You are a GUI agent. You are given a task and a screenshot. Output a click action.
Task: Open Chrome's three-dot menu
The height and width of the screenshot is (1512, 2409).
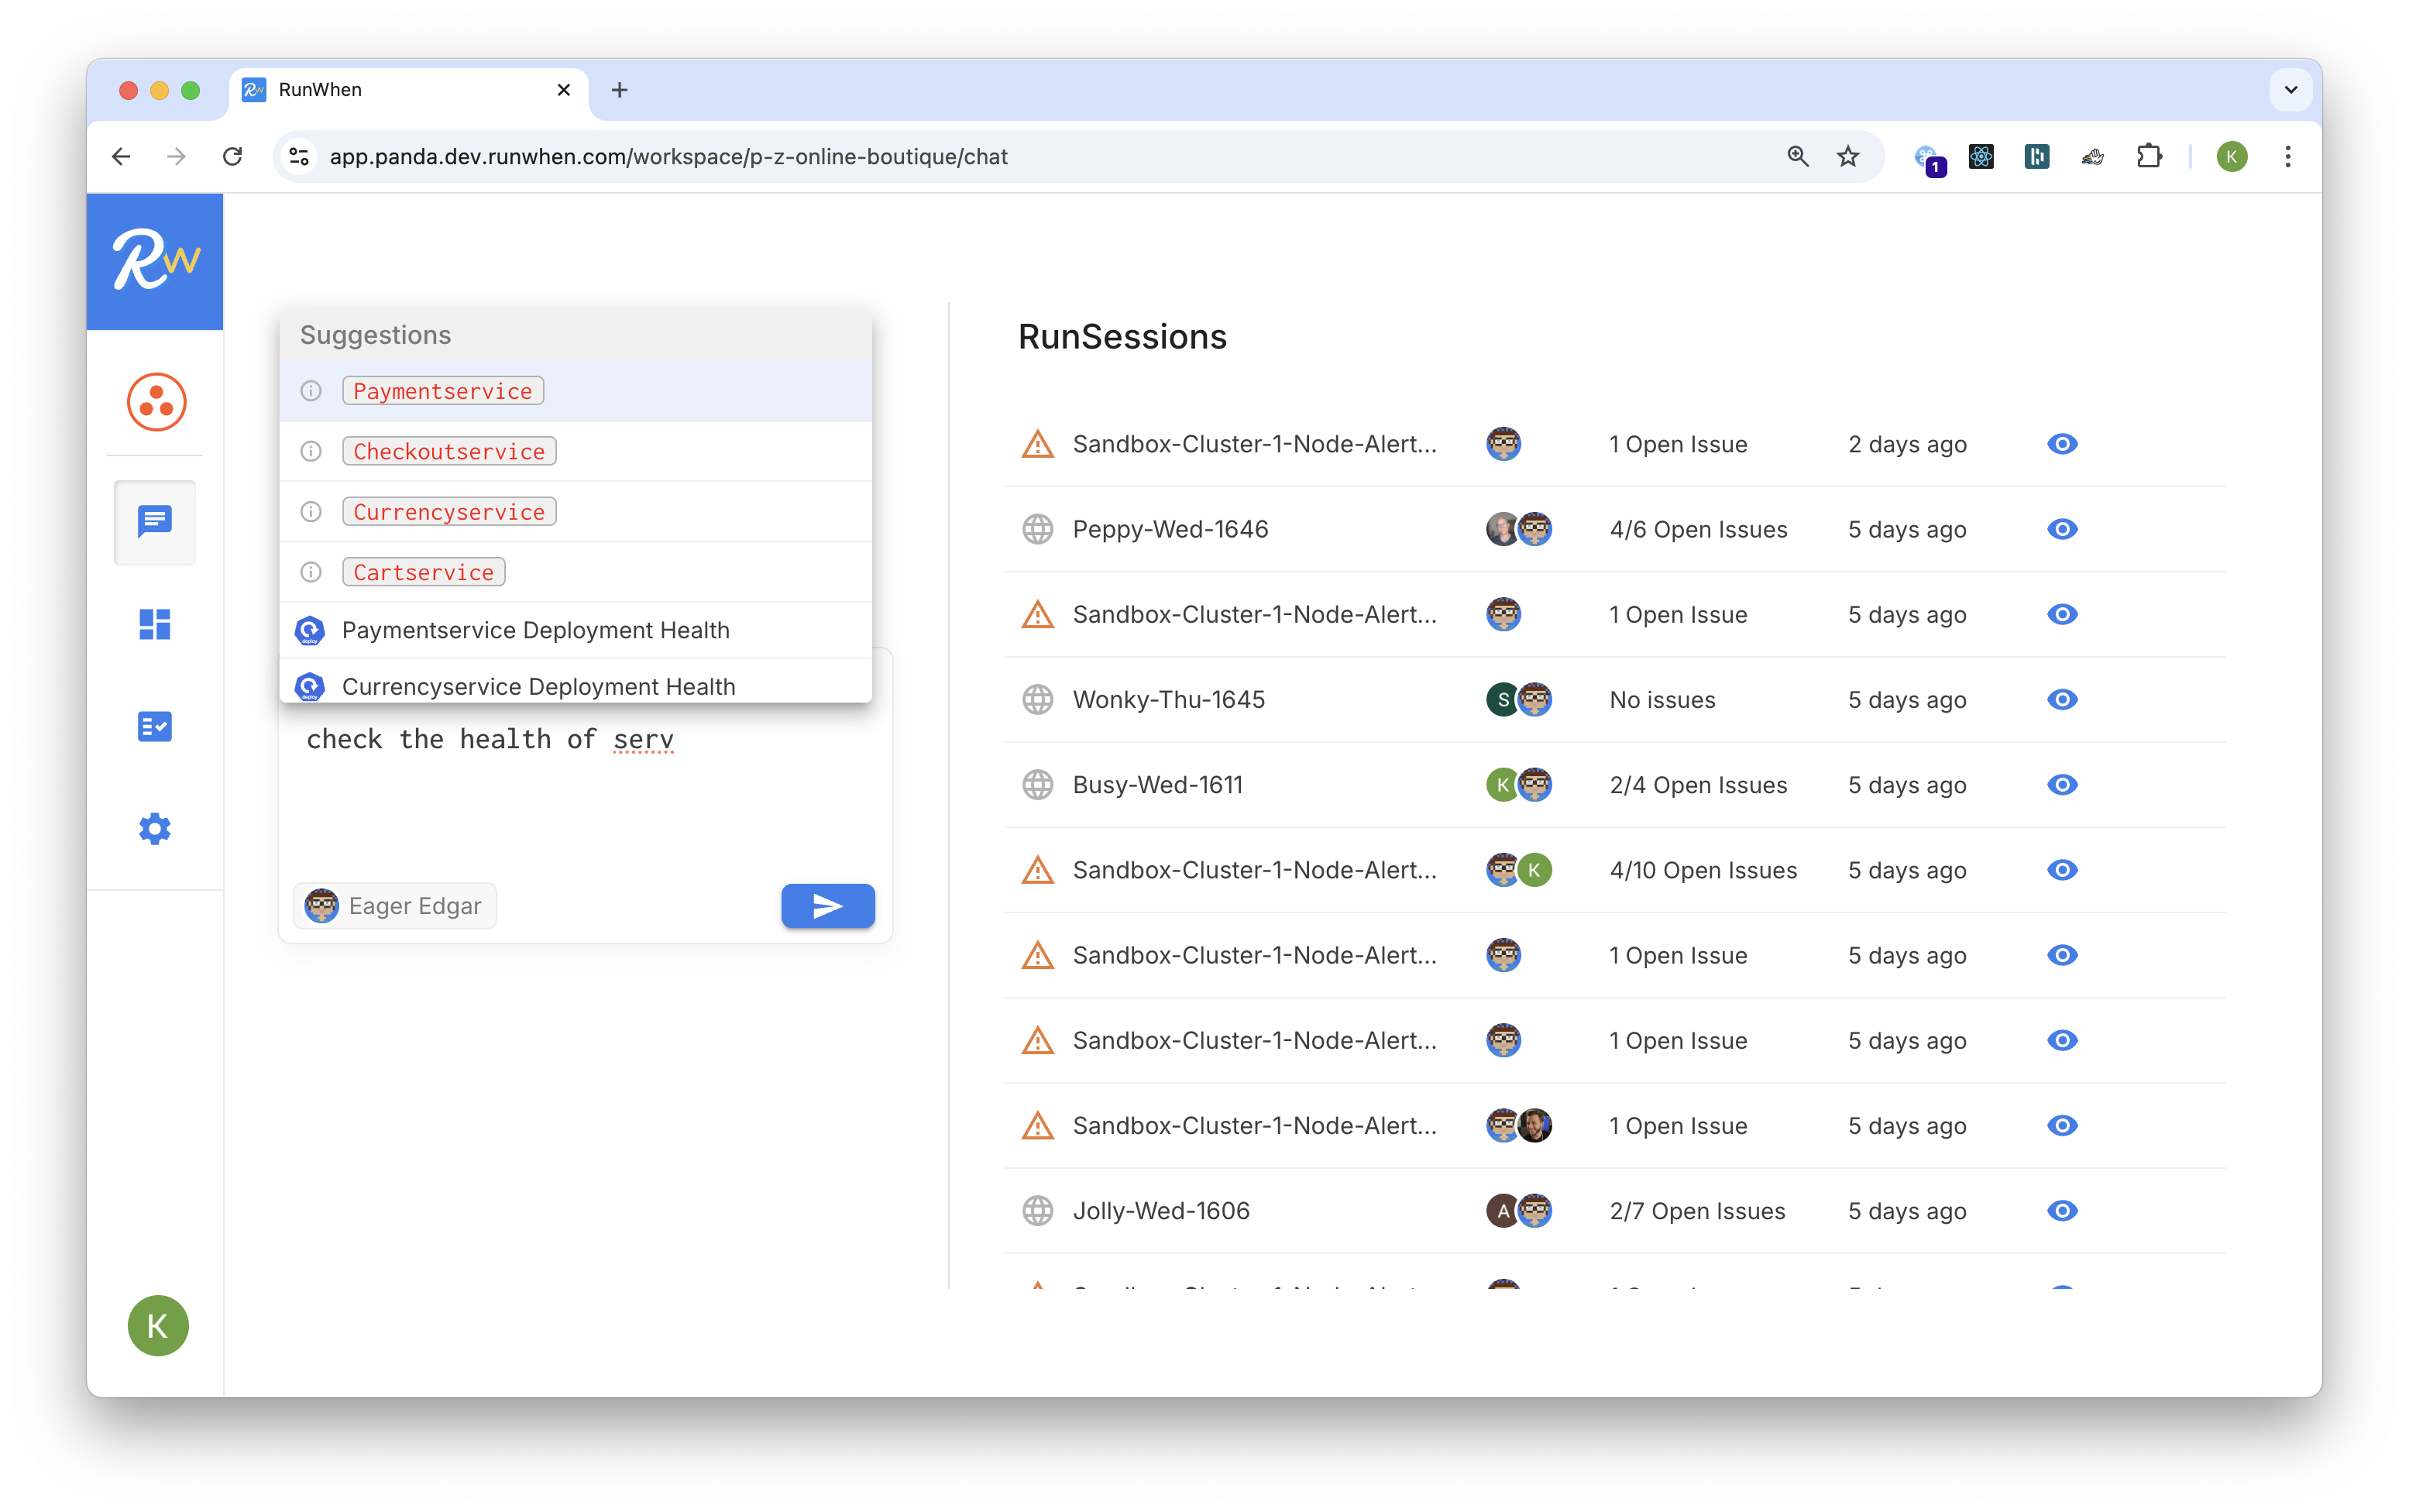pyautogui.click(x=2288, y=157)
